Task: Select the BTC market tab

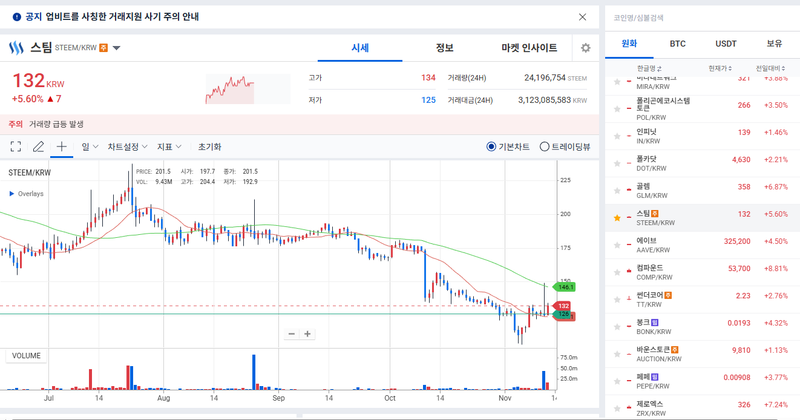Action: point(677,44)
